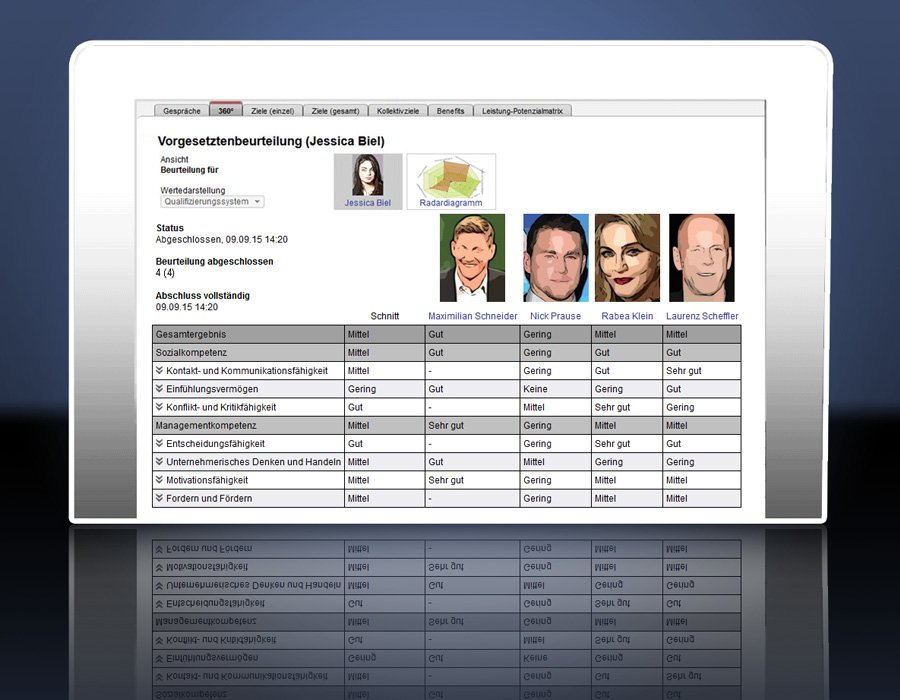Switch to the Benefits tab
This screenshot has width=900, height=700.
pyautogui.click(x=451, y=110)
